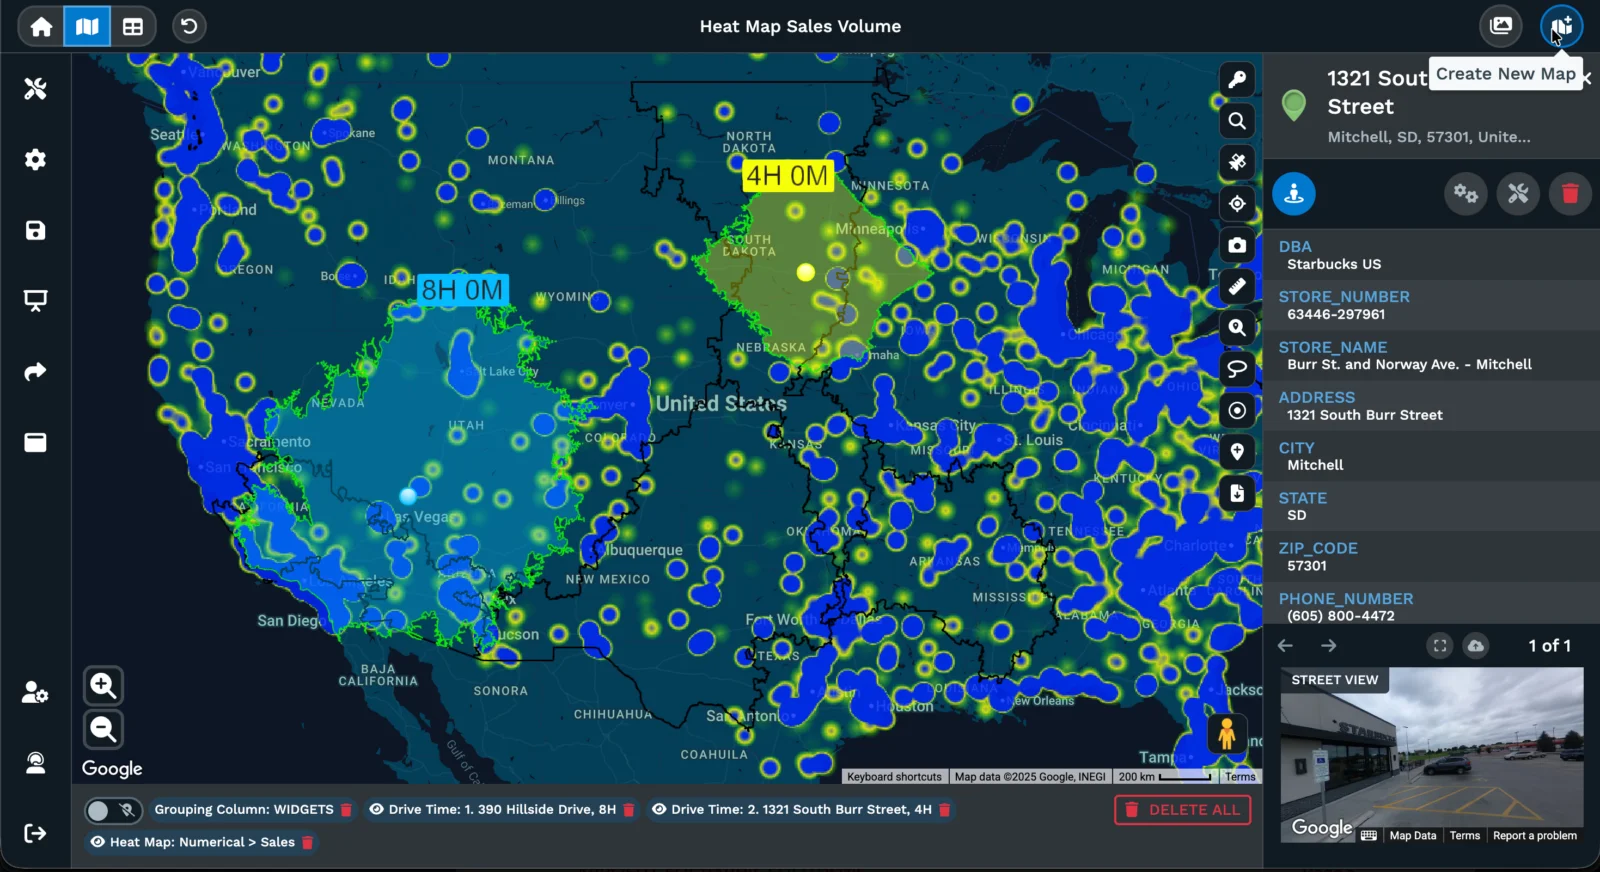Toggle satellite view tool on map

[1237, 162]
